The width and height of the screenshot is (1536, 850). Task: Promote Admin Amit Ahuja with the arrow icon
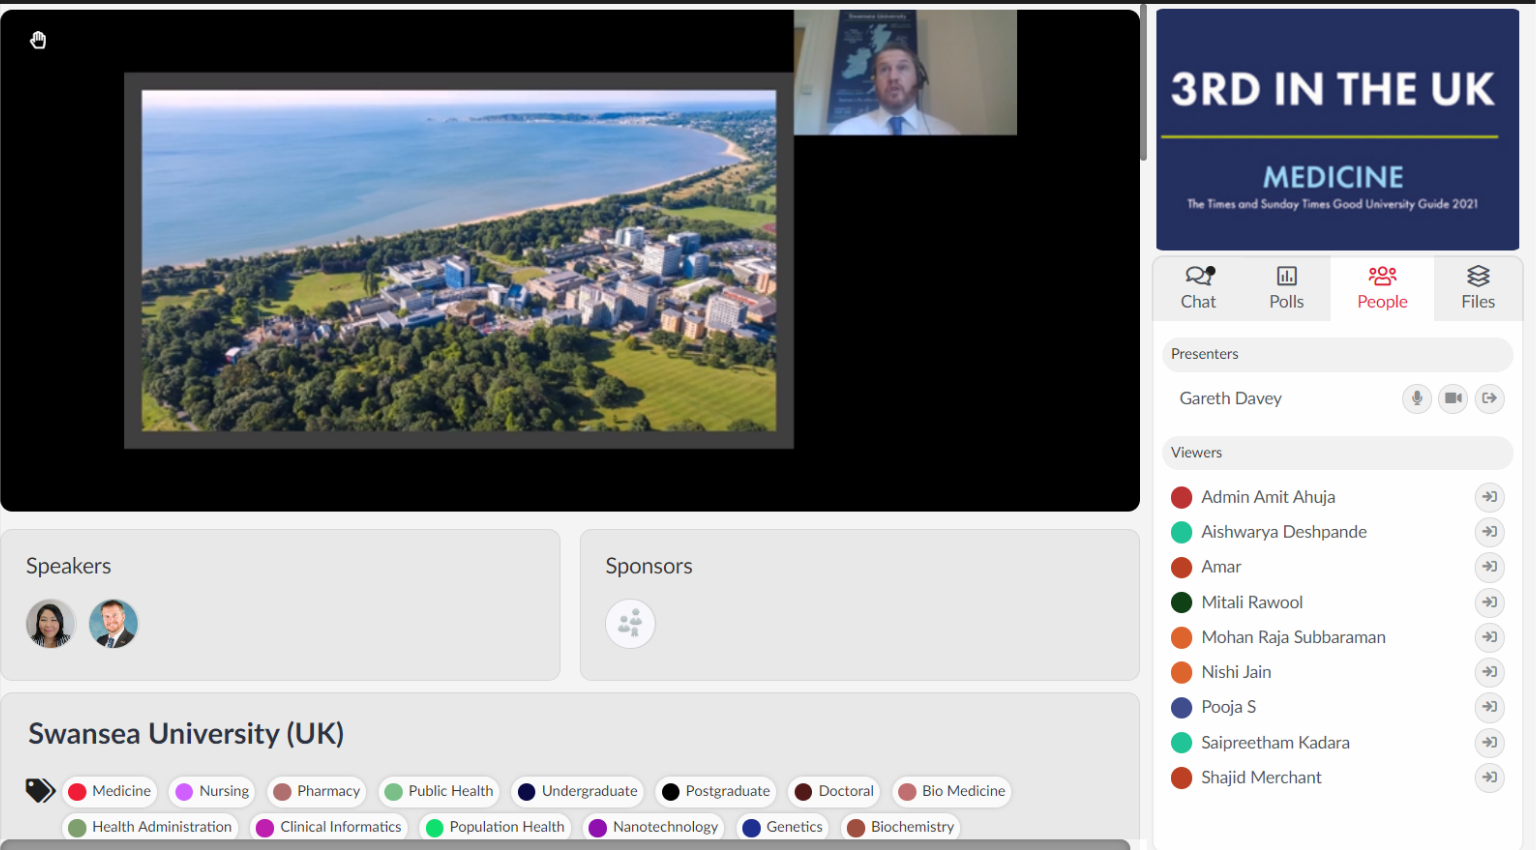coord(1490,497)
